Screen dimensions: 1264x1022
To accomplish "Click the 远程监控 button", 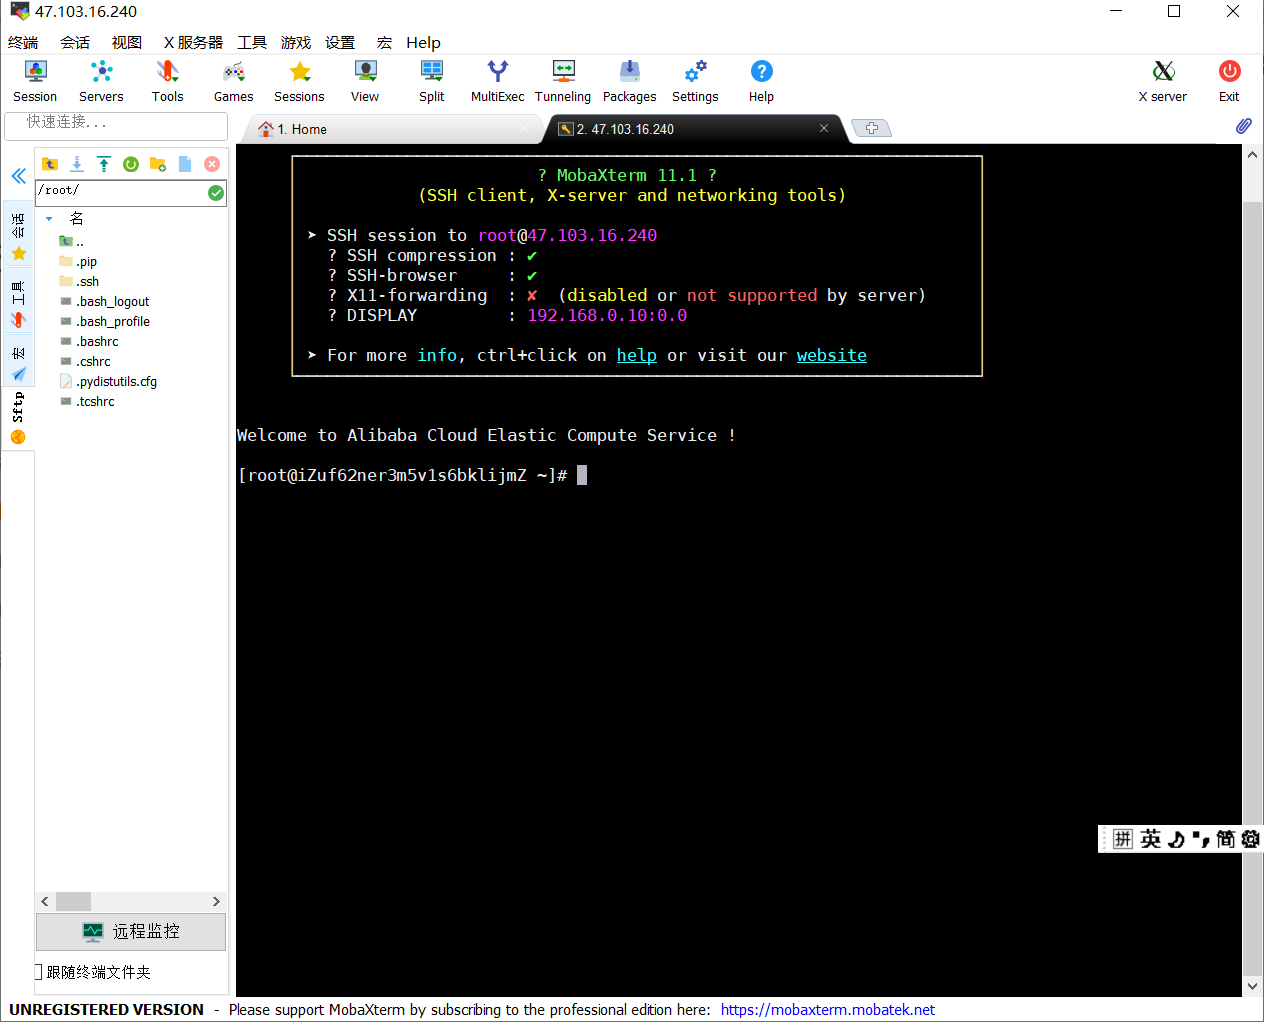I will (131, 932).
